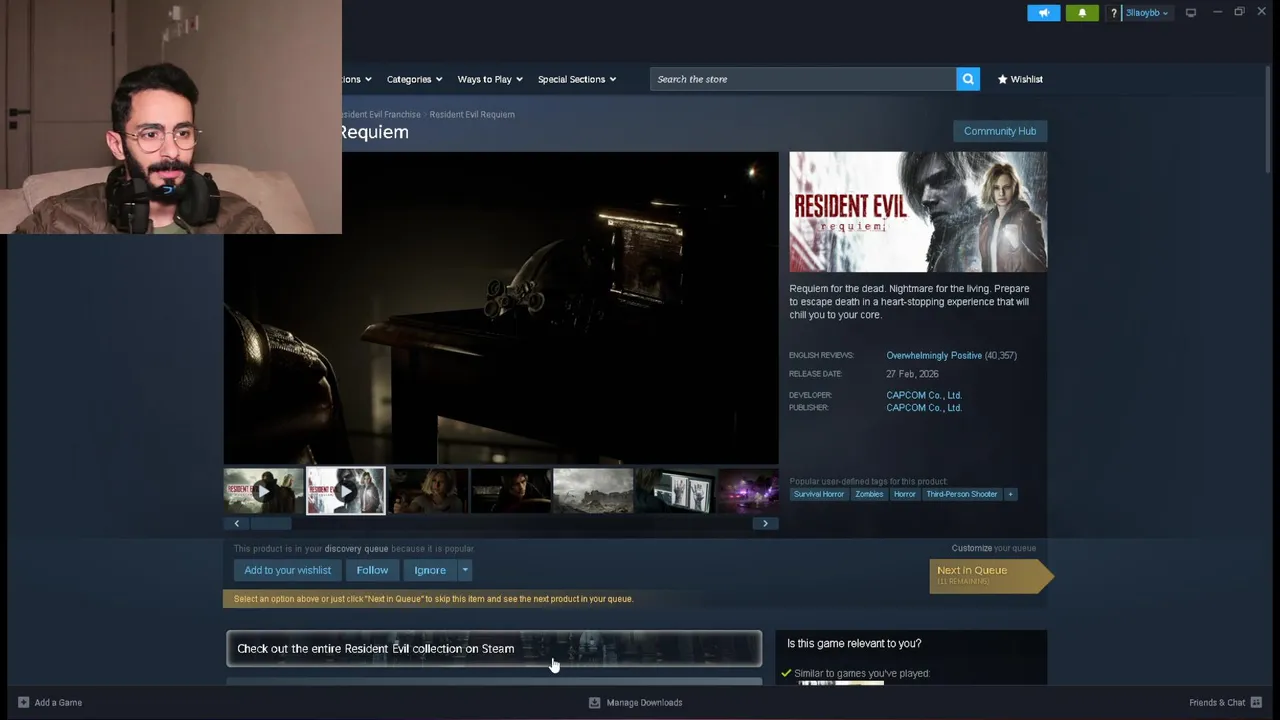Click the Resident Evil Requiem breadcrumb
1280x720 pixels.
pyautogui.click(x=472, y=114)
